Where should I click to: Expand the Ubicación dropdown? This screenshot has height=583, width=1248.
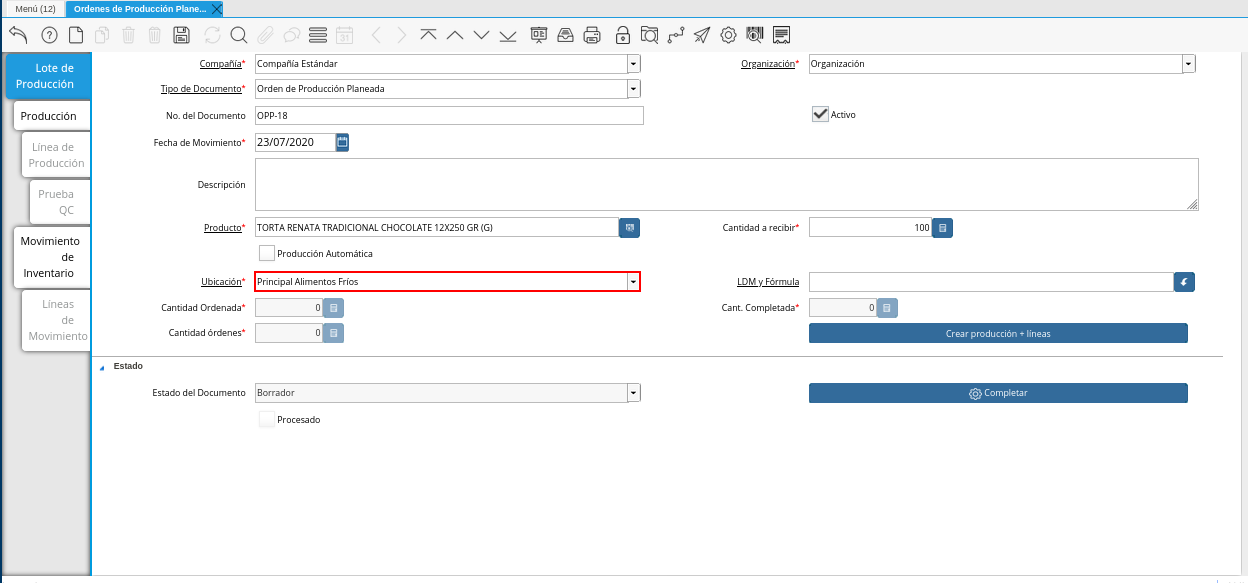(633, 282)
